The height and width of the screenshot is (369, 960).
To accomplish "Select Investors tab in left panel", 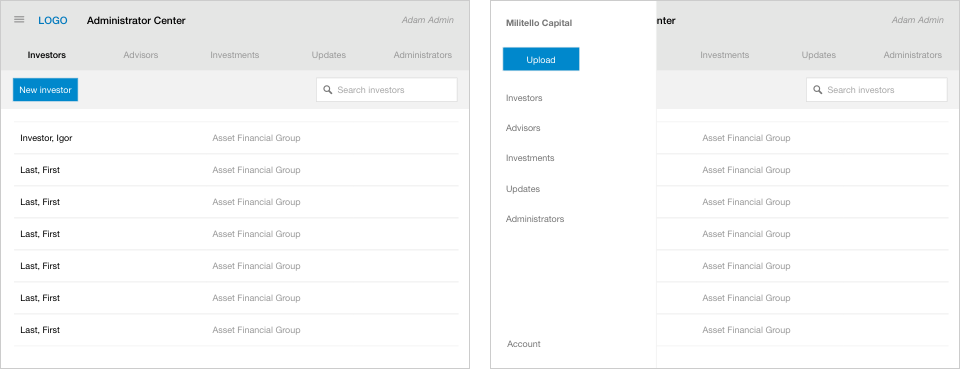I will click(x=47, y=55).
